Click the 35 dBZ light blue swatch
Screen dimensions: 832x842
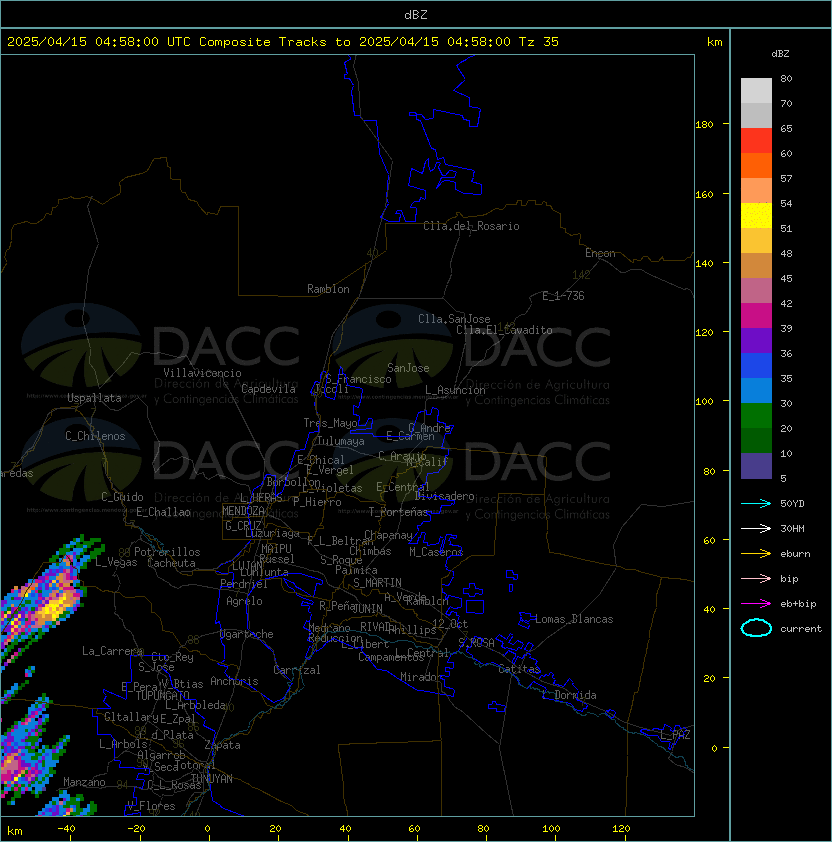(756, 390)
